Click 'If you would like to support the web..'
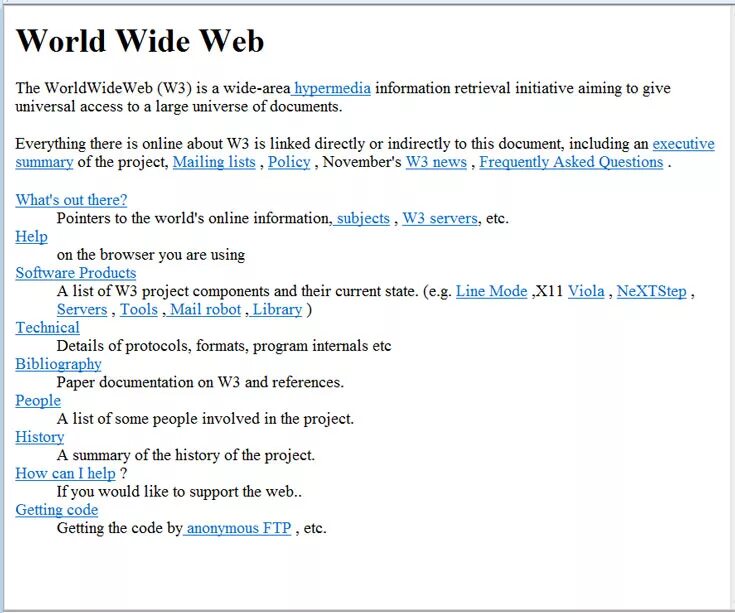Image resolution: width=735 pixels, height=613 pixels. pos(180,492)
